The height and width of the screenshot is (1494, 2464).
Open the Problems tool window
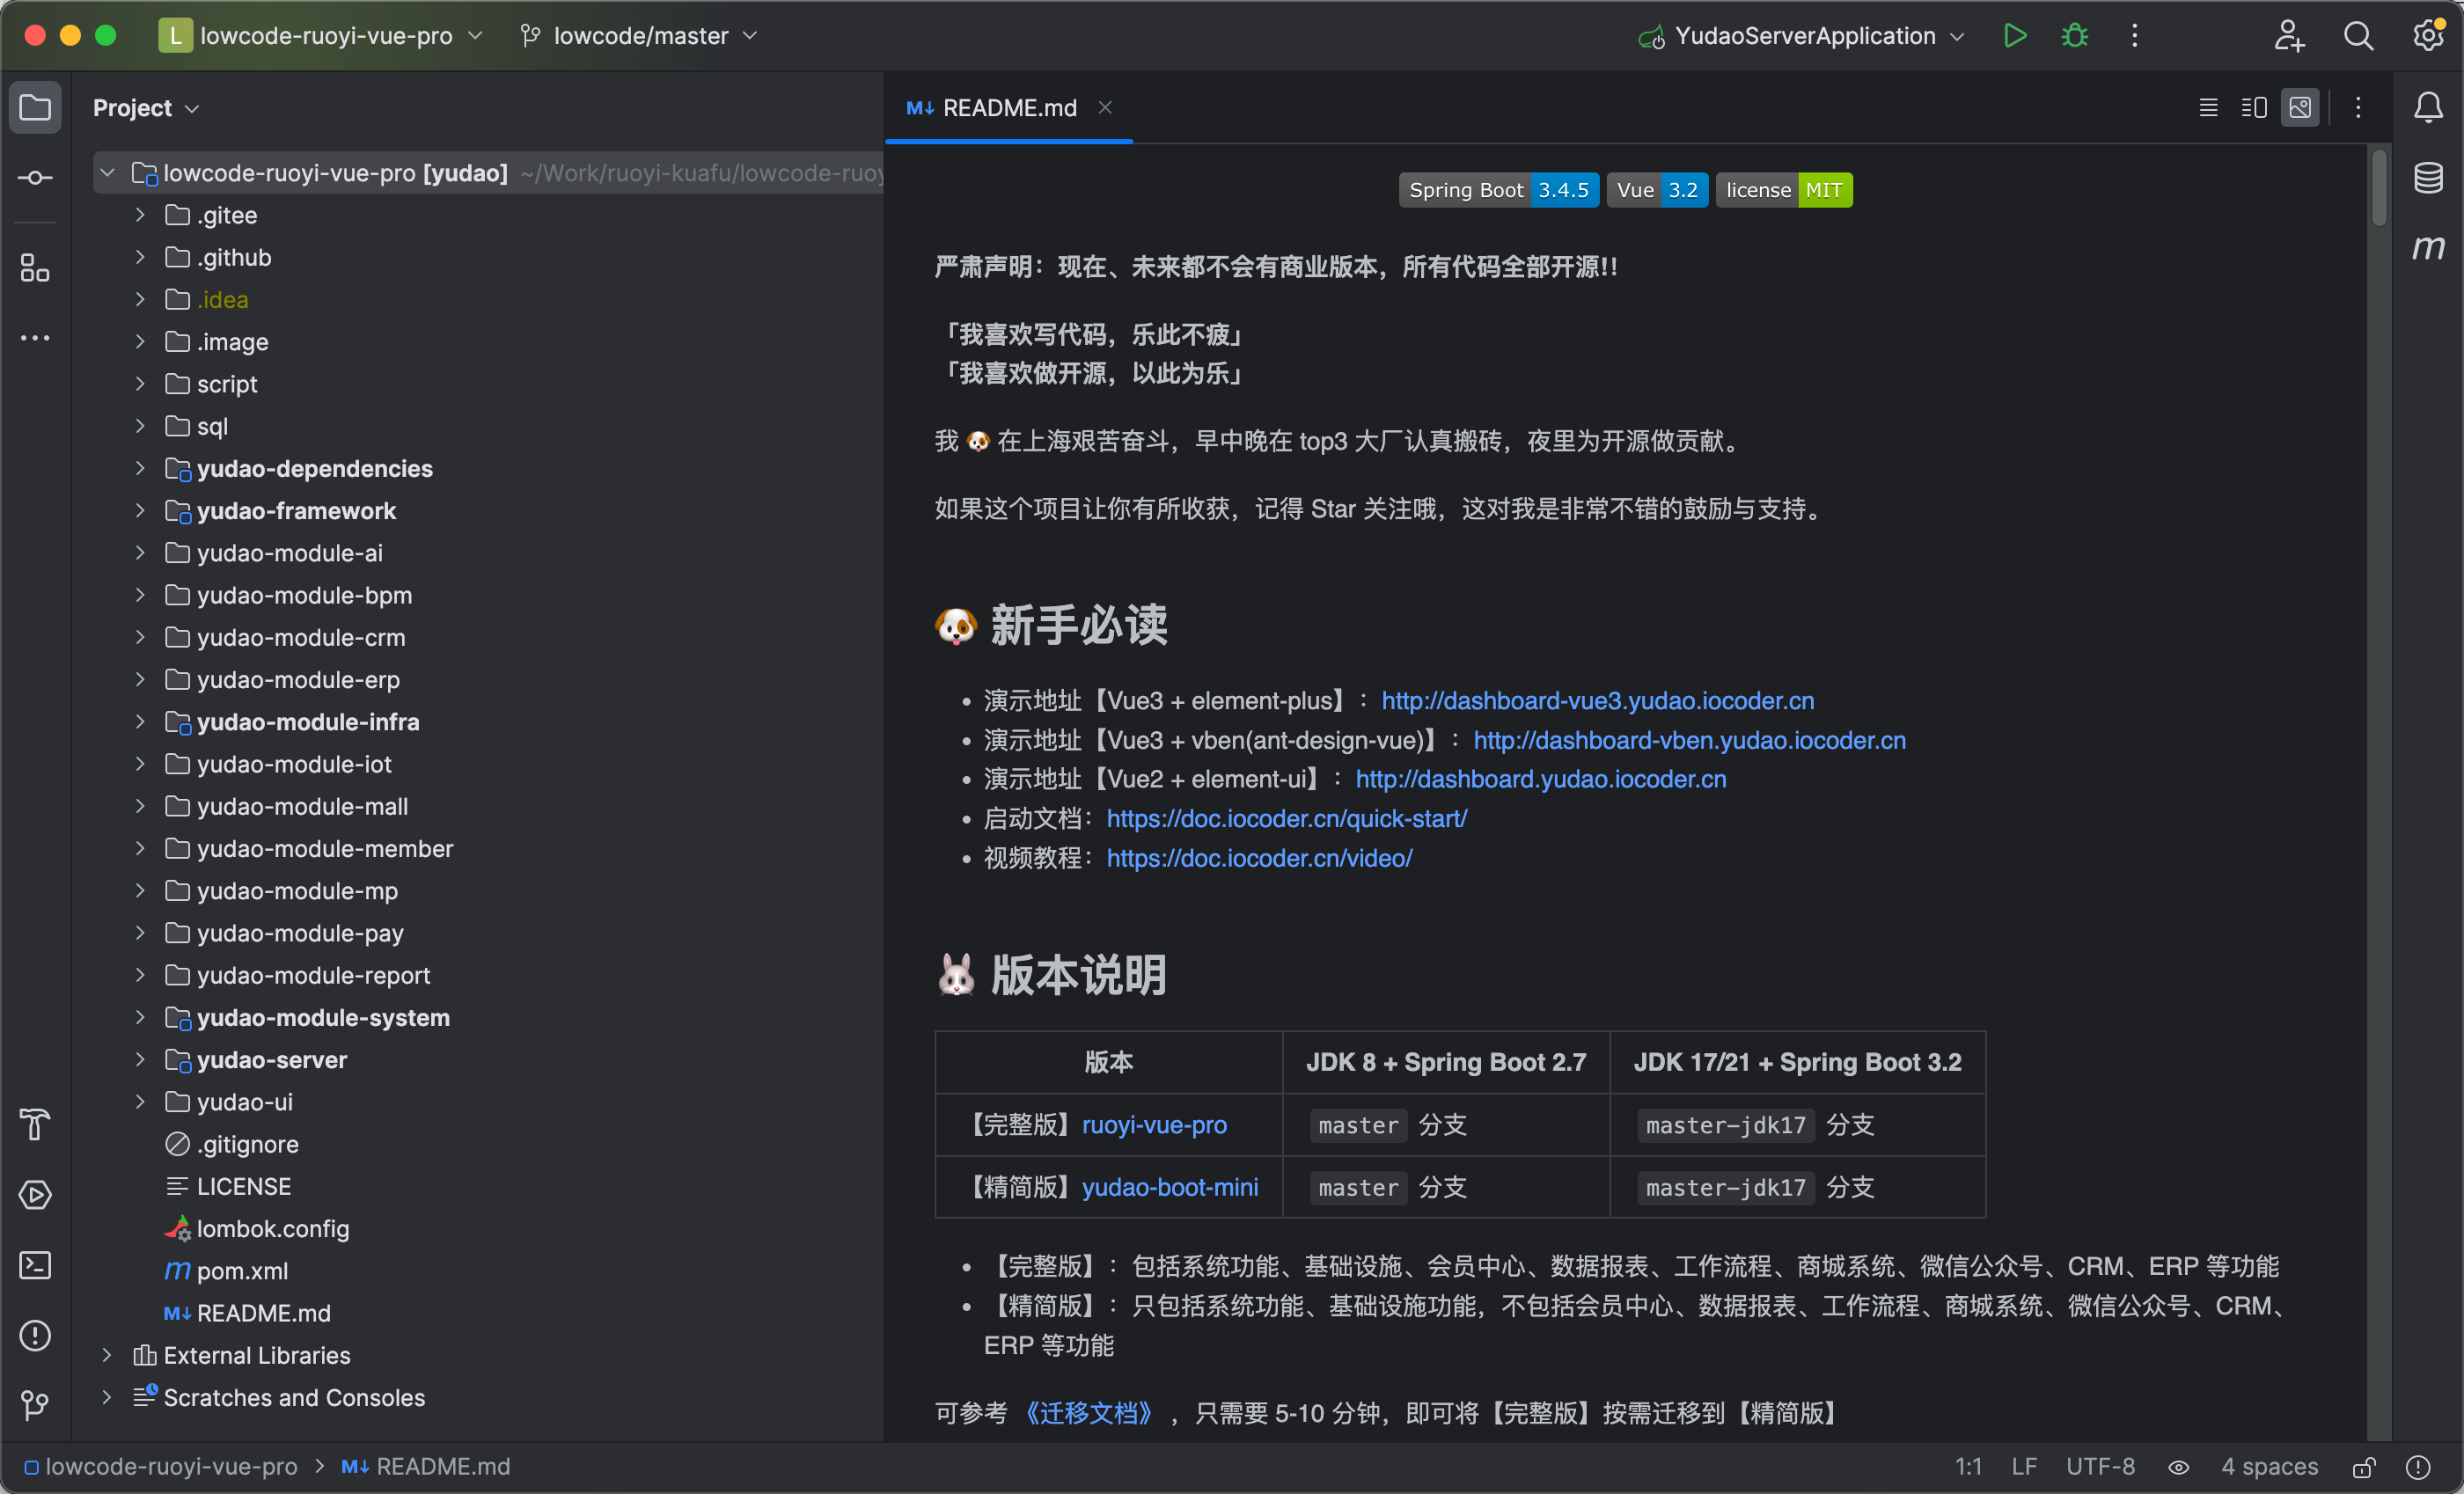pos(35,1335)
